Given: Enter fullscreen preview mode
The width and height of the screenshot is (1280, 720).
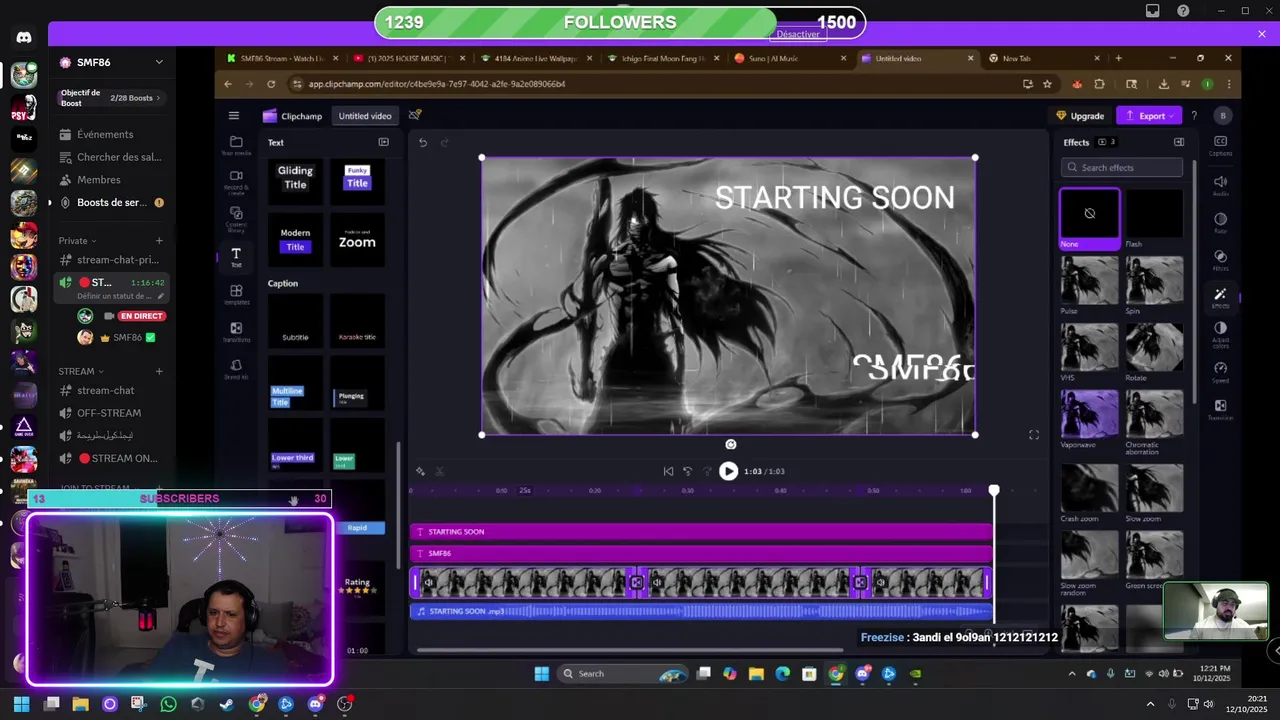Looking at the screenshot, I should tap(1034, 435).
